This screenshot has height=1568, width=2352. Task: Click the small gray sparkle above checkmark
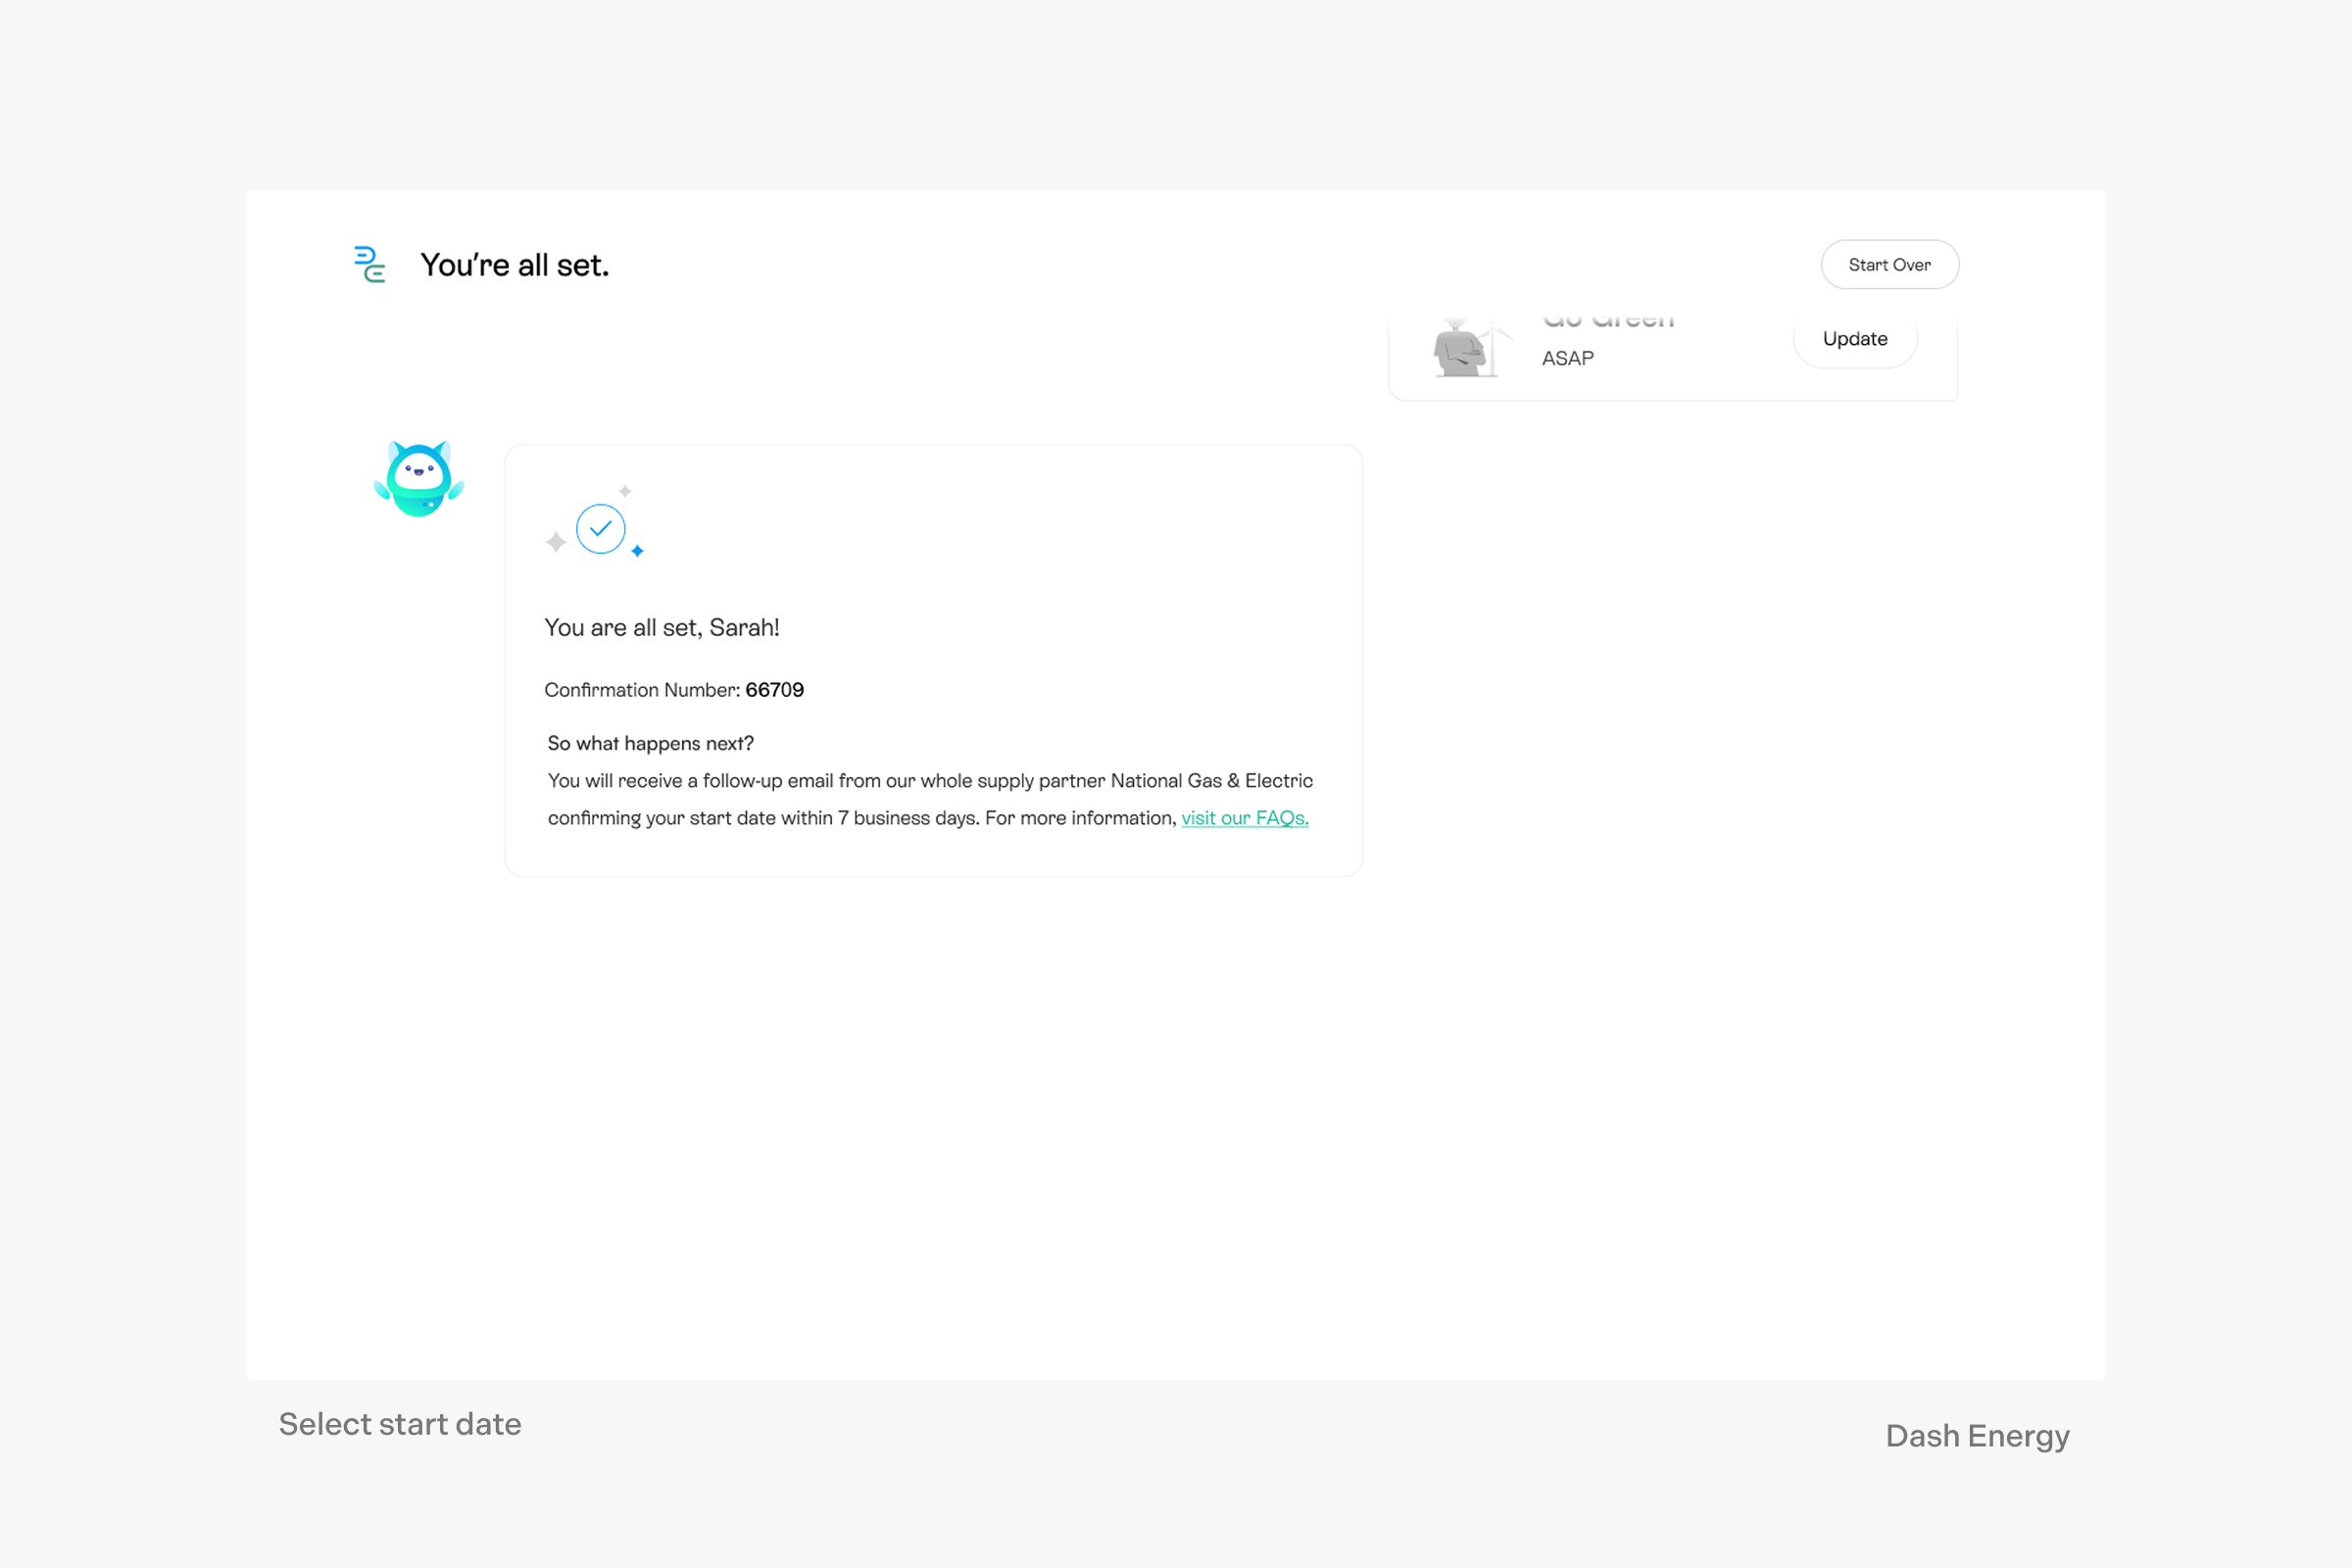point(625,491)
